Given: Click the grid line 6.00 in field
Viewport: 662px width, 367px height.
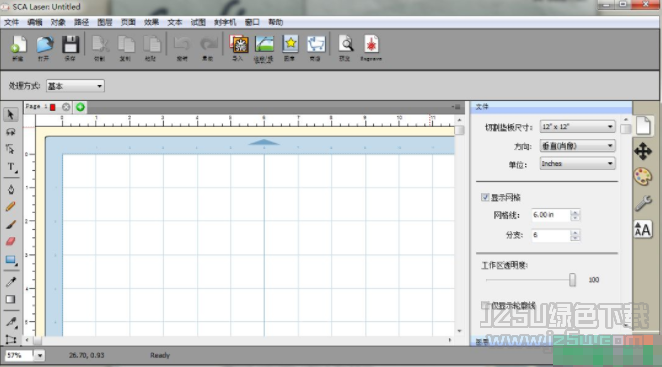Looking at the screenshot, I should 551,215.
